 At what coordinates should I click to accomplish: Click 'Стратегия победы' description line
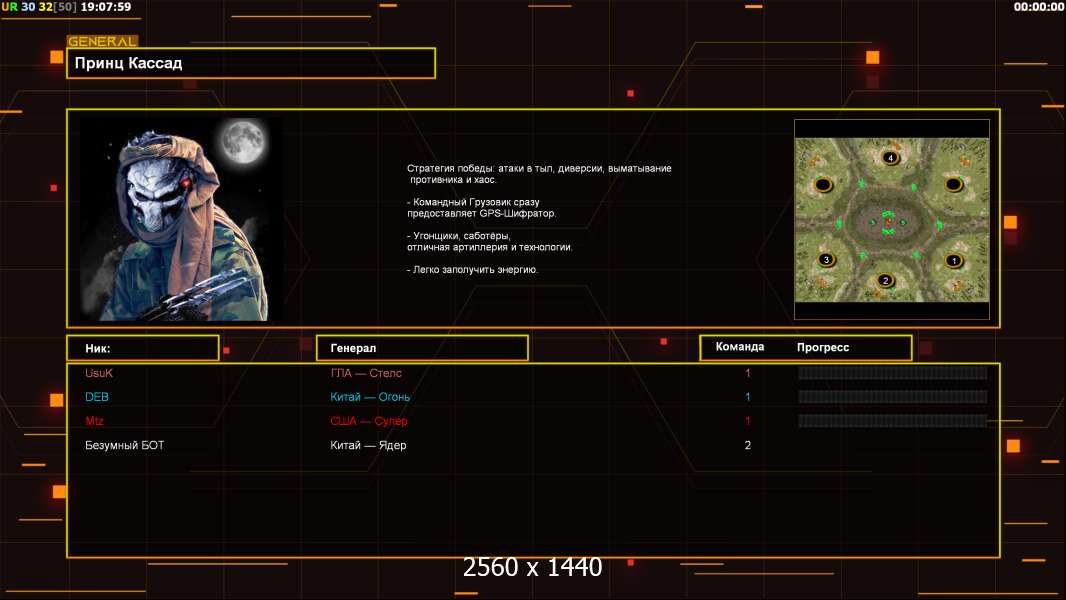point(539,169)
